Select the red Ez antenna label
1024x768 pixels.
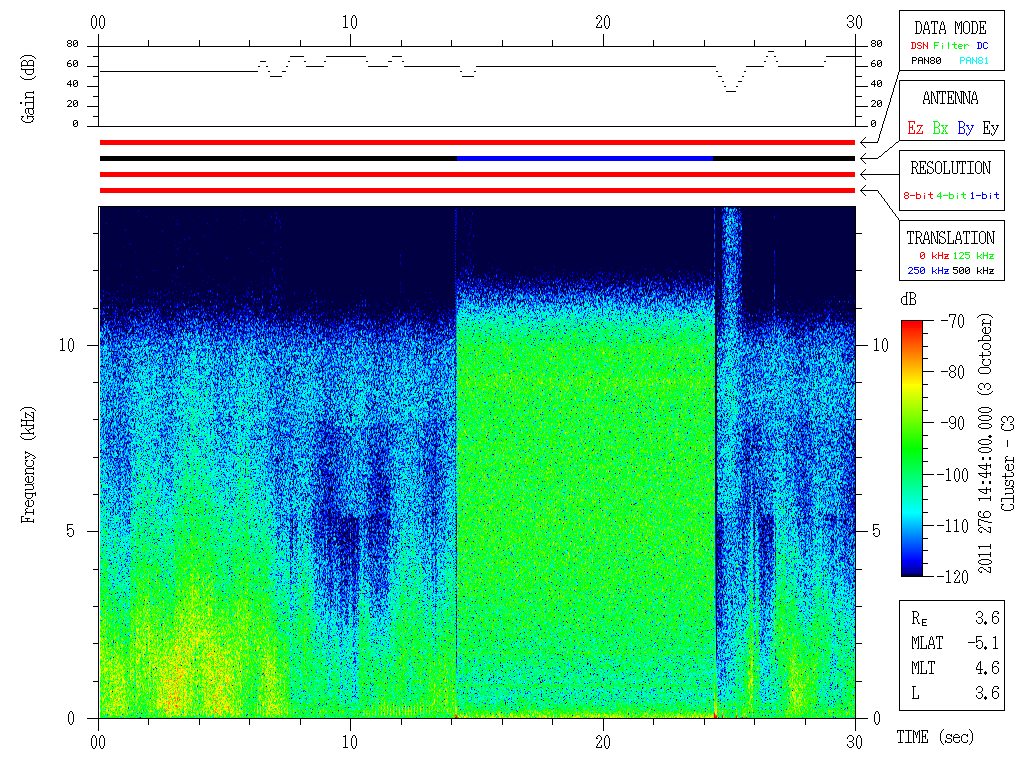coord(915,129)
